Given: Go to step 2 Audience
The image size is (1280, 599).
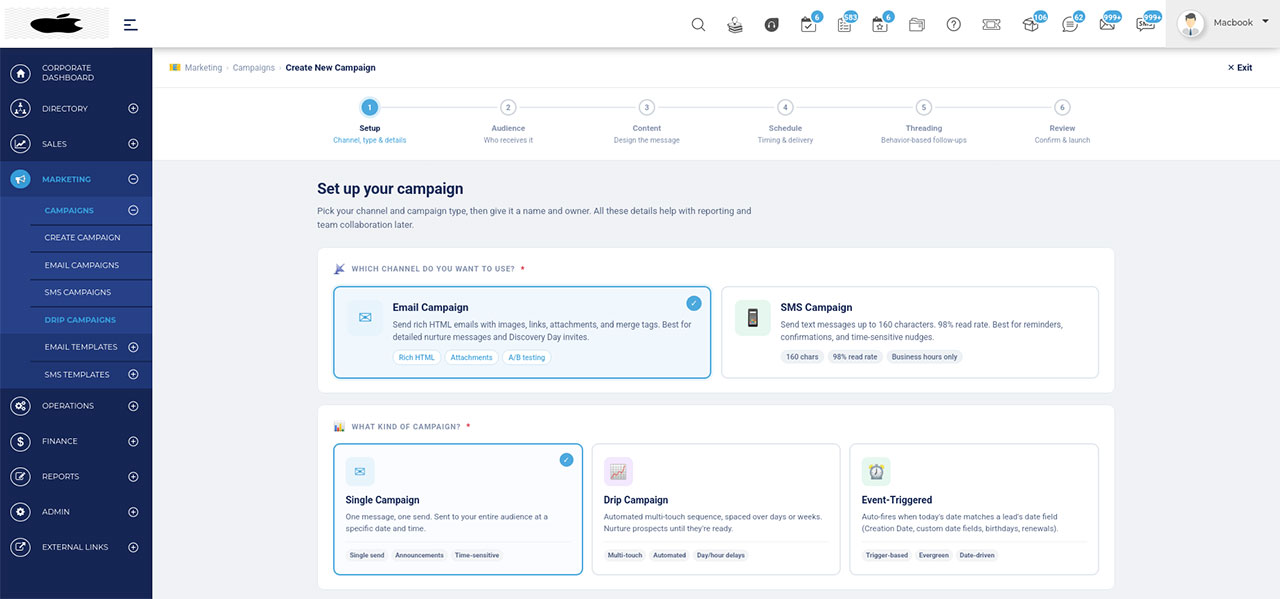Looking at the screenshot, I should (x=508, y=107).
